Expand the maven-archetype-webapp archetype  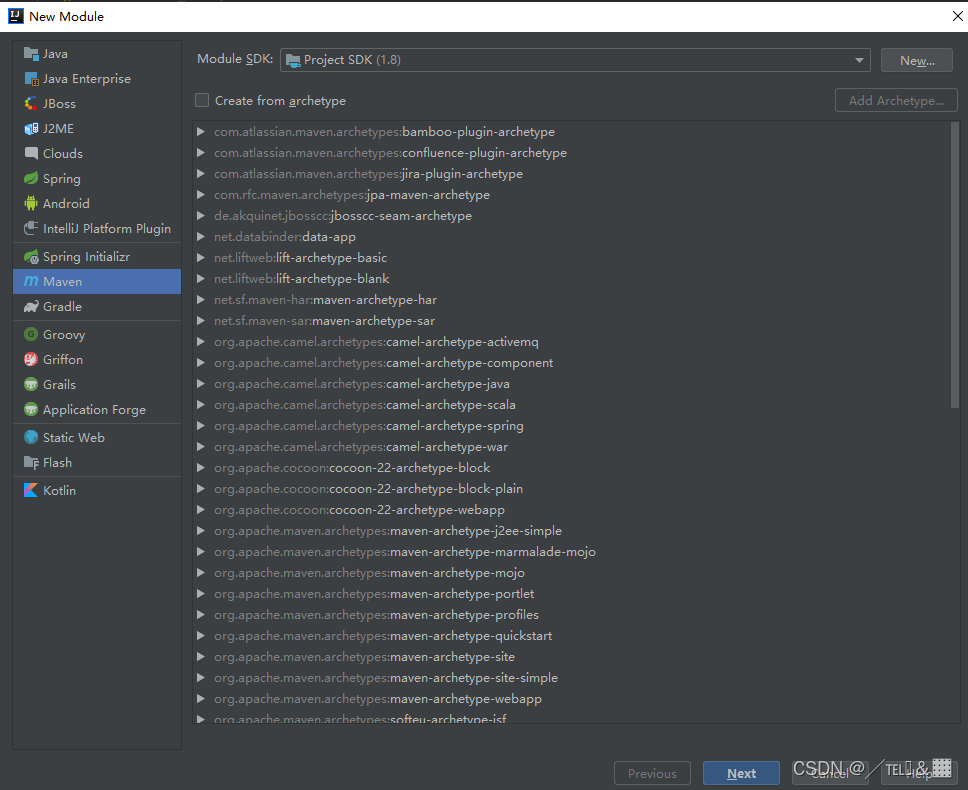[200, 699]
